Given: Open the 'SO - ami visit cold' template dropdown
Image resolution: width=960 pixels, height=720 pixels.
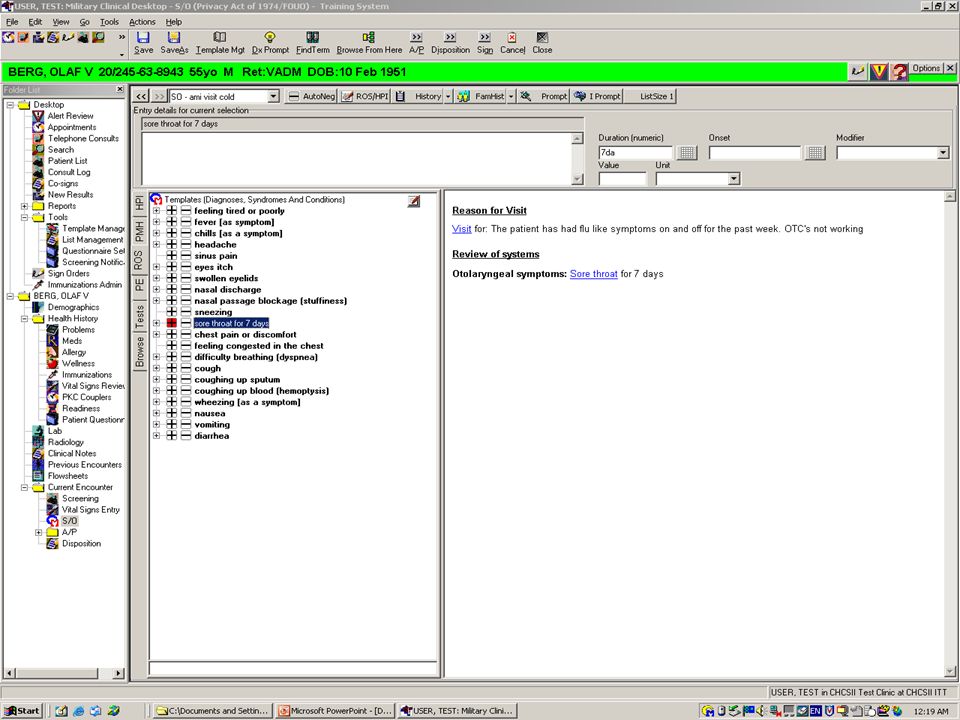Looking at the screenshot, I should [x=273, y=96].
